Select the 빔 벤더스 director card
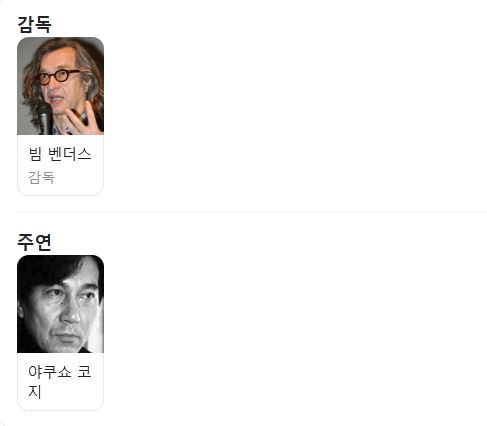 pos(60,116)
